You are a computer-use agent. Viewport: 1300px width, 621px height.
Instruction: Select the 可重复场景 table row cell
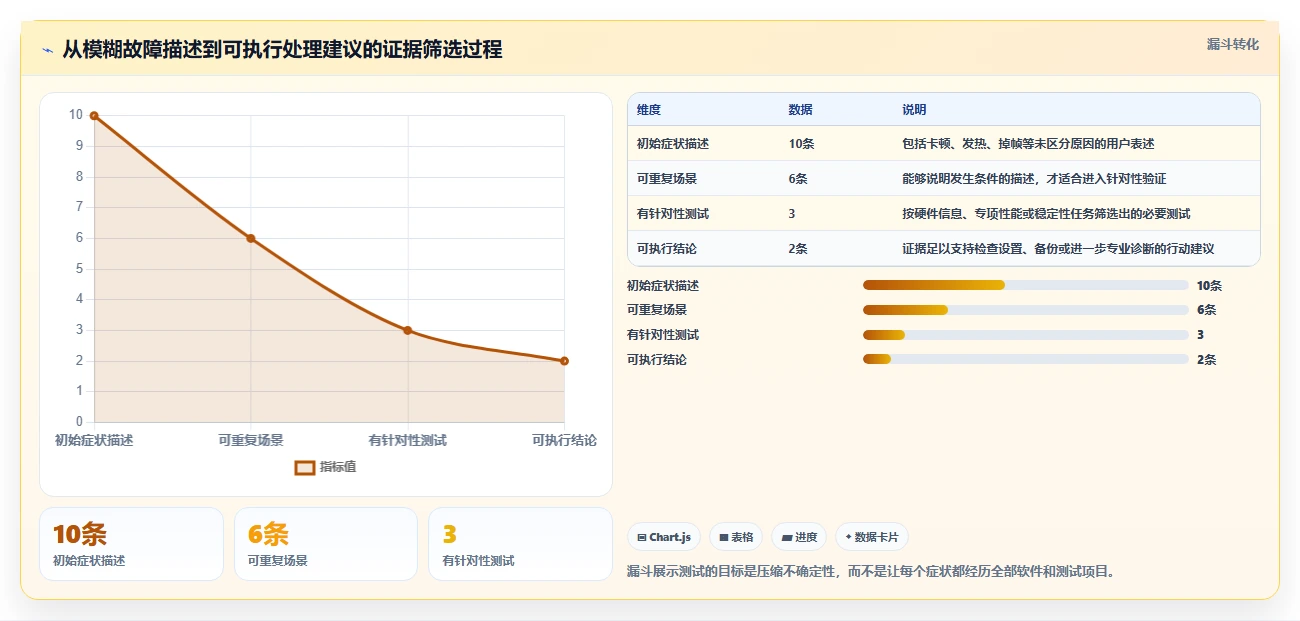pyautogui.click(x=667, y=179)
